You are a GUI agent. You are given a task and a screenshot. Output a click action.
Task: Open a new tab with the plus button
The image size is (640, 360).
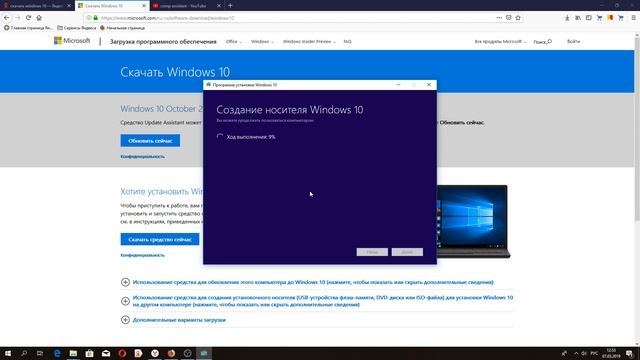point(230,6)
